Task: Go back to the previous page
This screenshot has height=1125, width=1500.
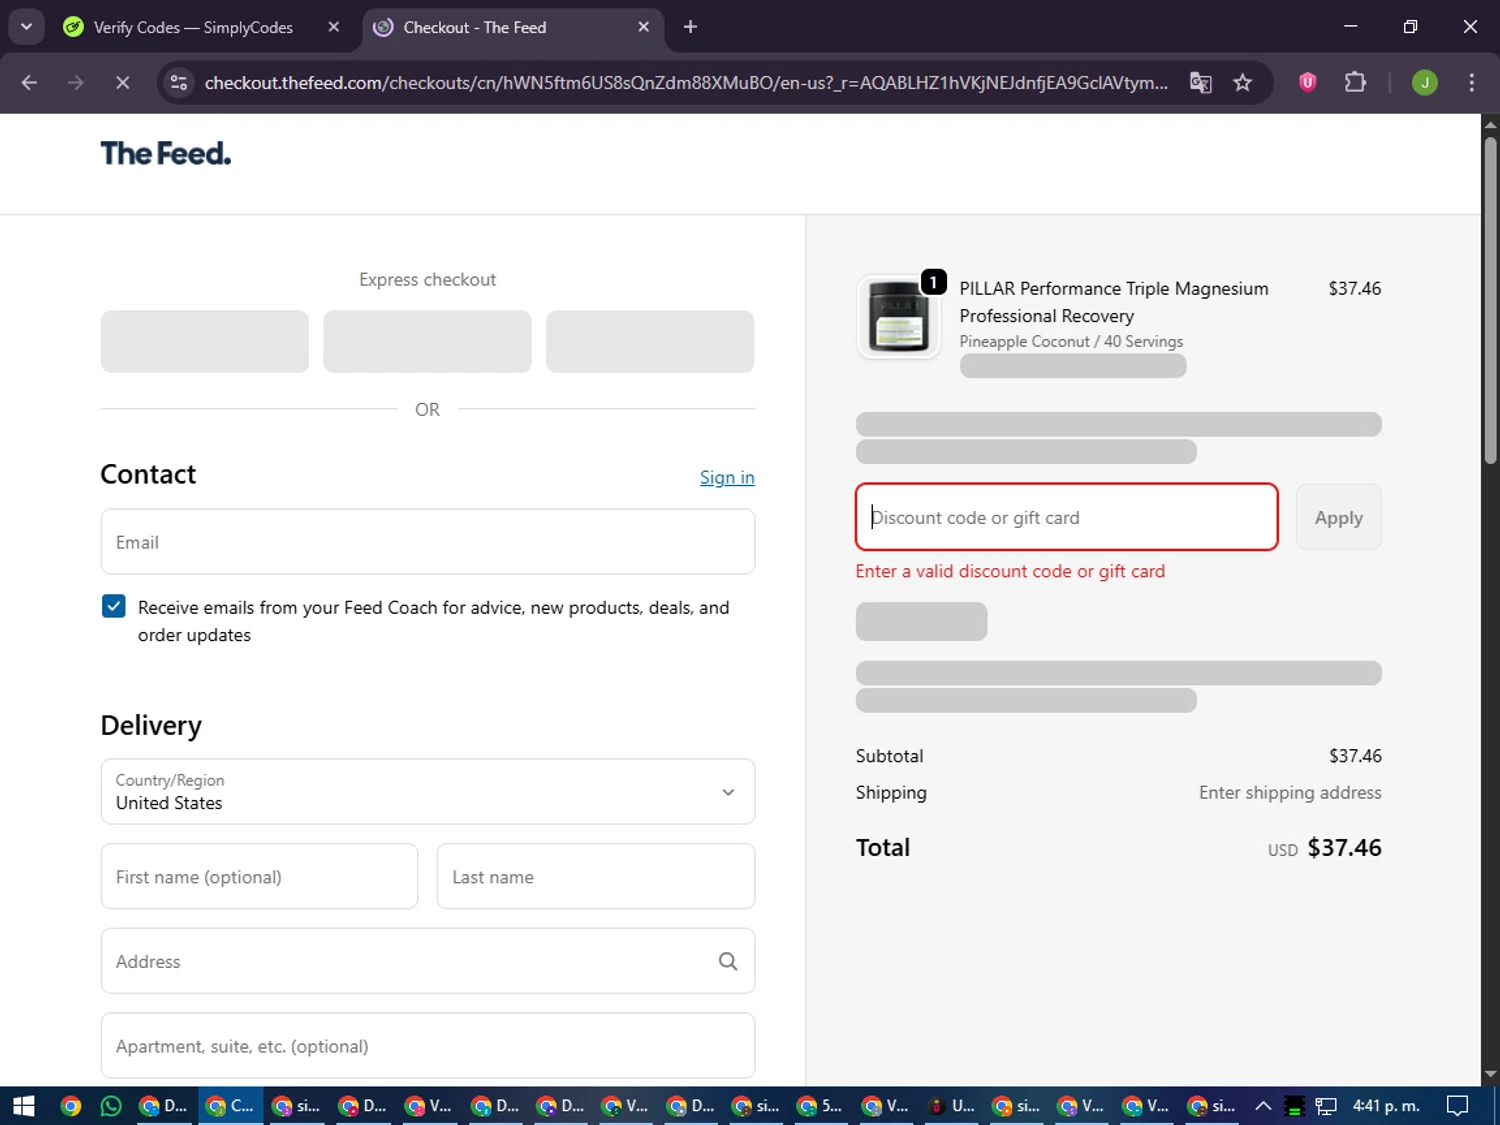Action: [29, 83]
